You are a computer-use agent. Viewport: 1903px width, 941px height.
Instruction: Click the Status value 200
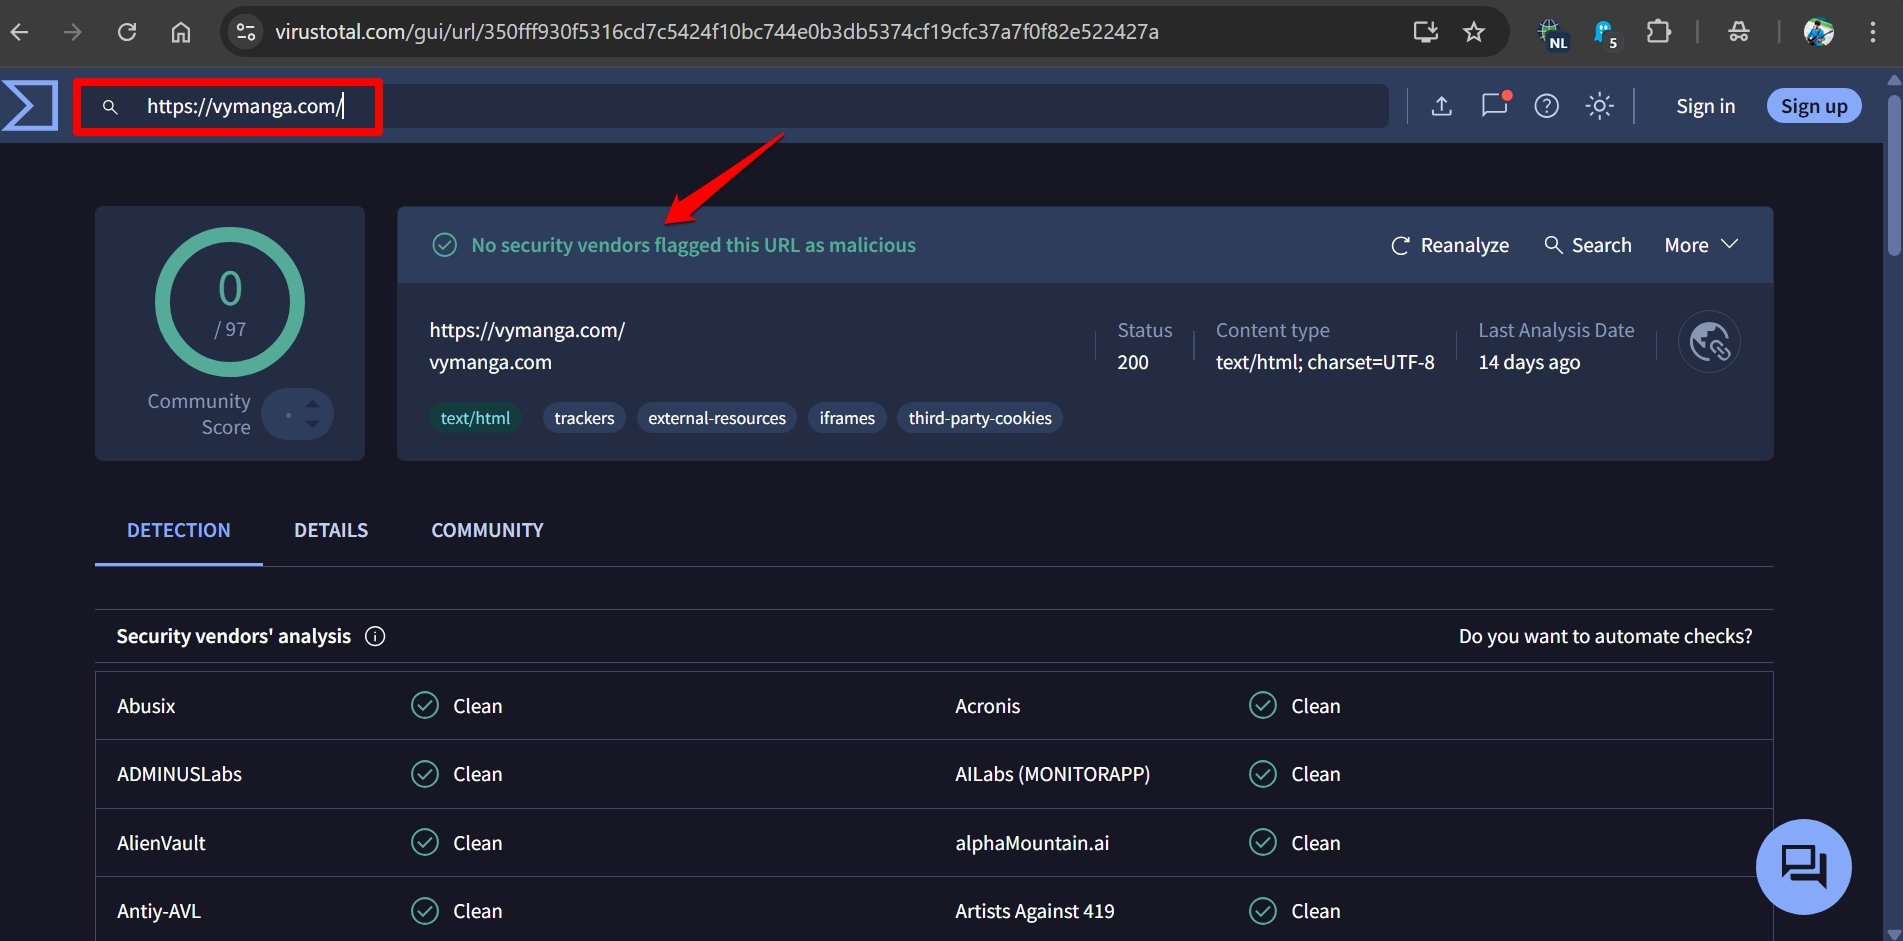coord(1132,362)
